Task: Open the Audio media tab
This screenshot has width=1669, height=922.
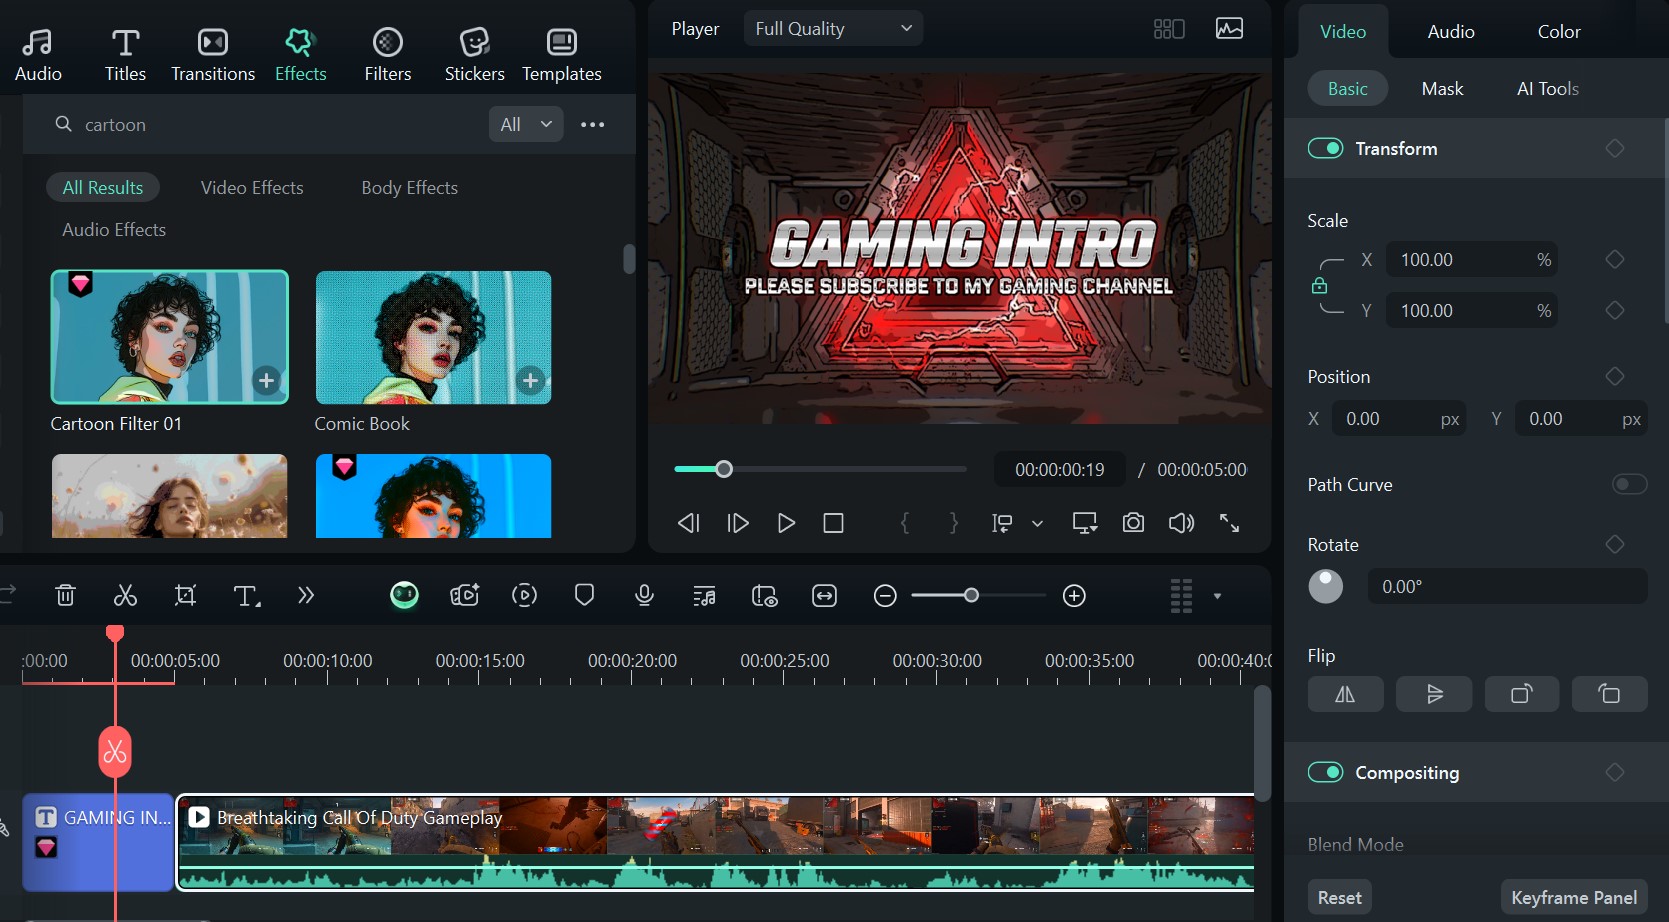Action: coord(38,55)
